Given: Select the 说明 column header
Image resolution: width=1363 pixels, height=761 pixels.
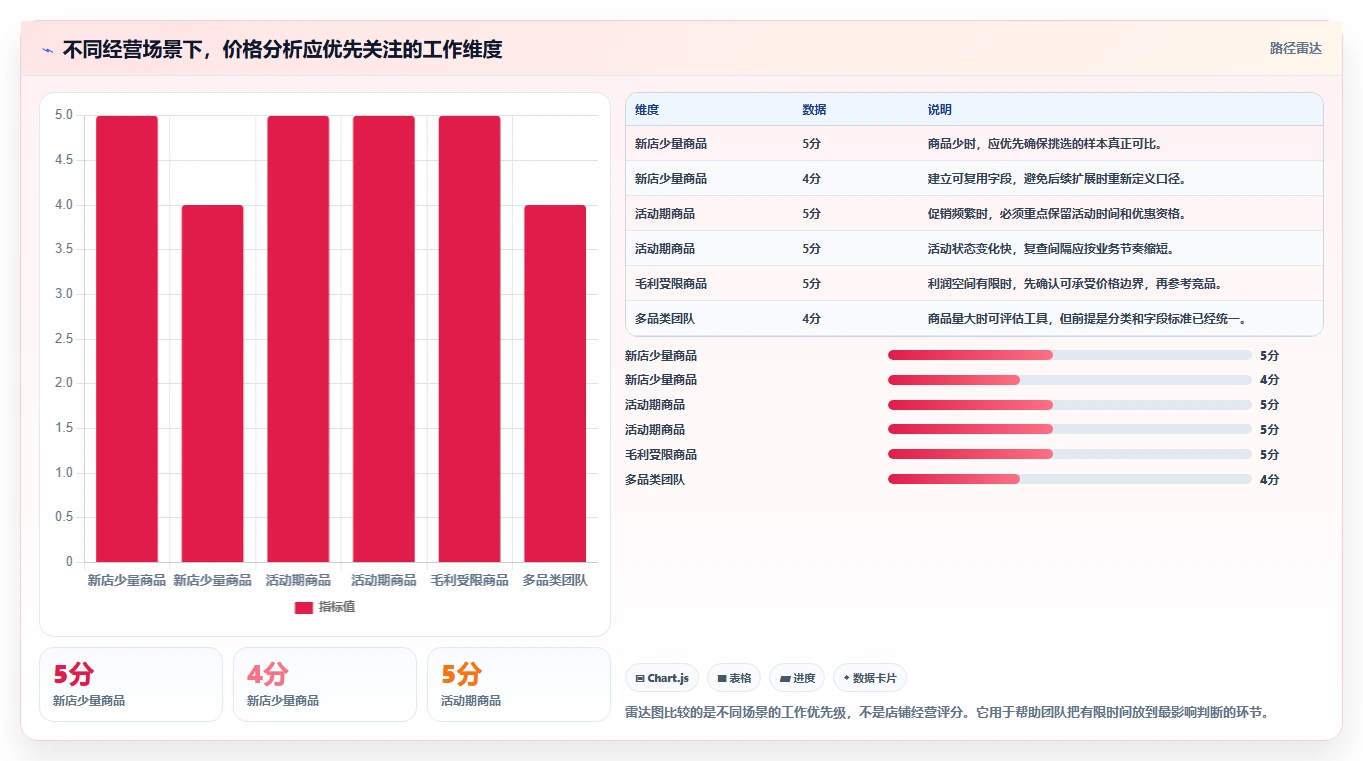Looking at the screenshot, I should [940, 110].
